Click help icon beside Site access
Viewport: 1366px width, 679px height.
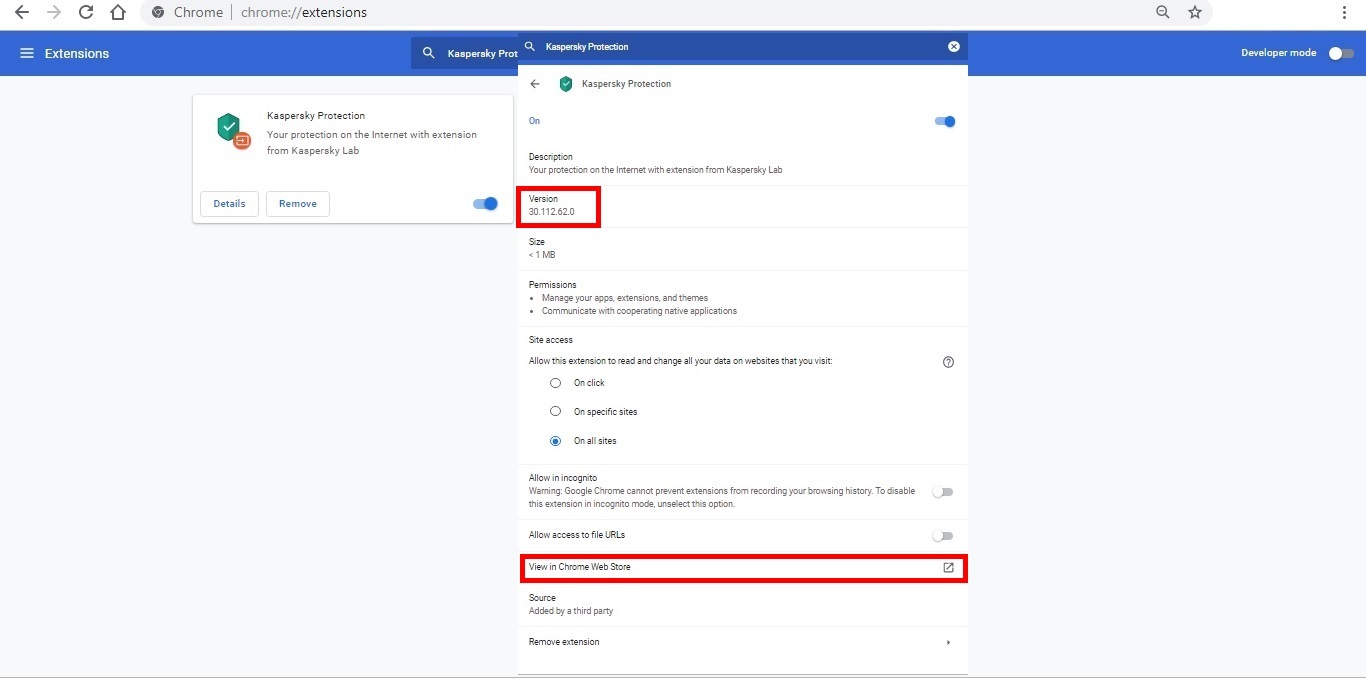[949, 362]
